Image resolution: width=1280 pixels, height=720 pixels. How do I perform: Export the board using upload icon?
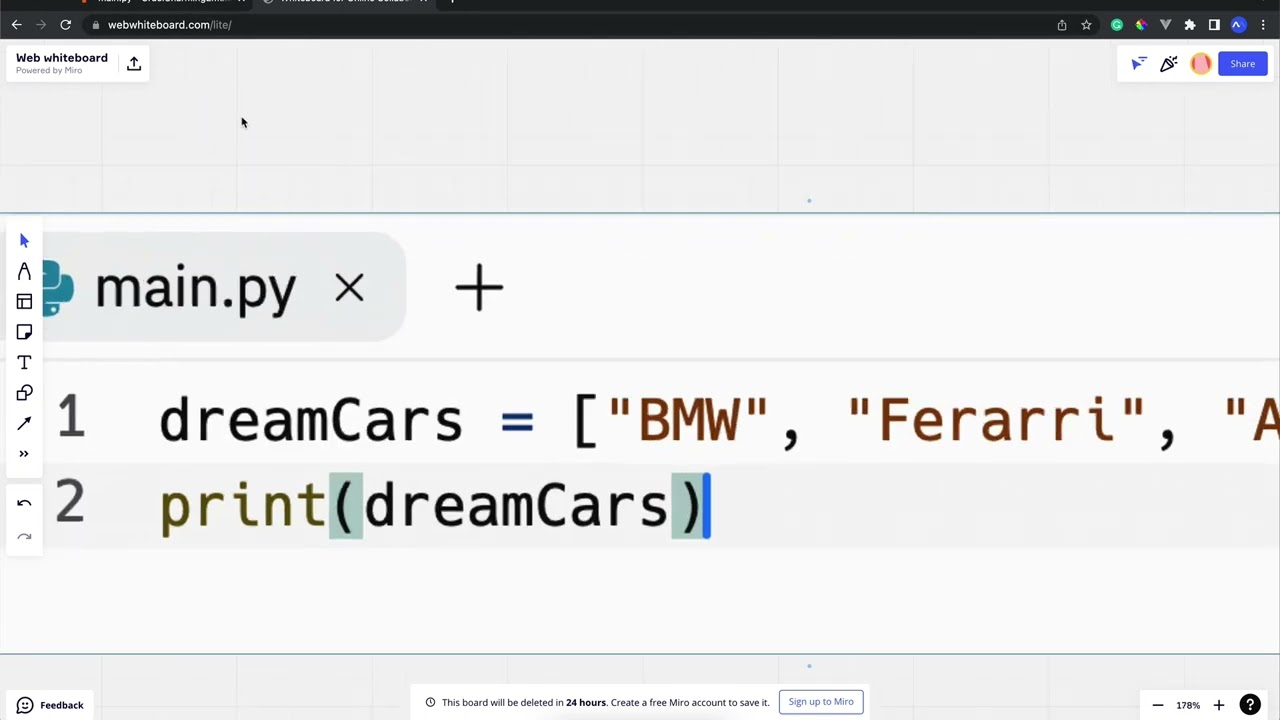tap(134, 64)
